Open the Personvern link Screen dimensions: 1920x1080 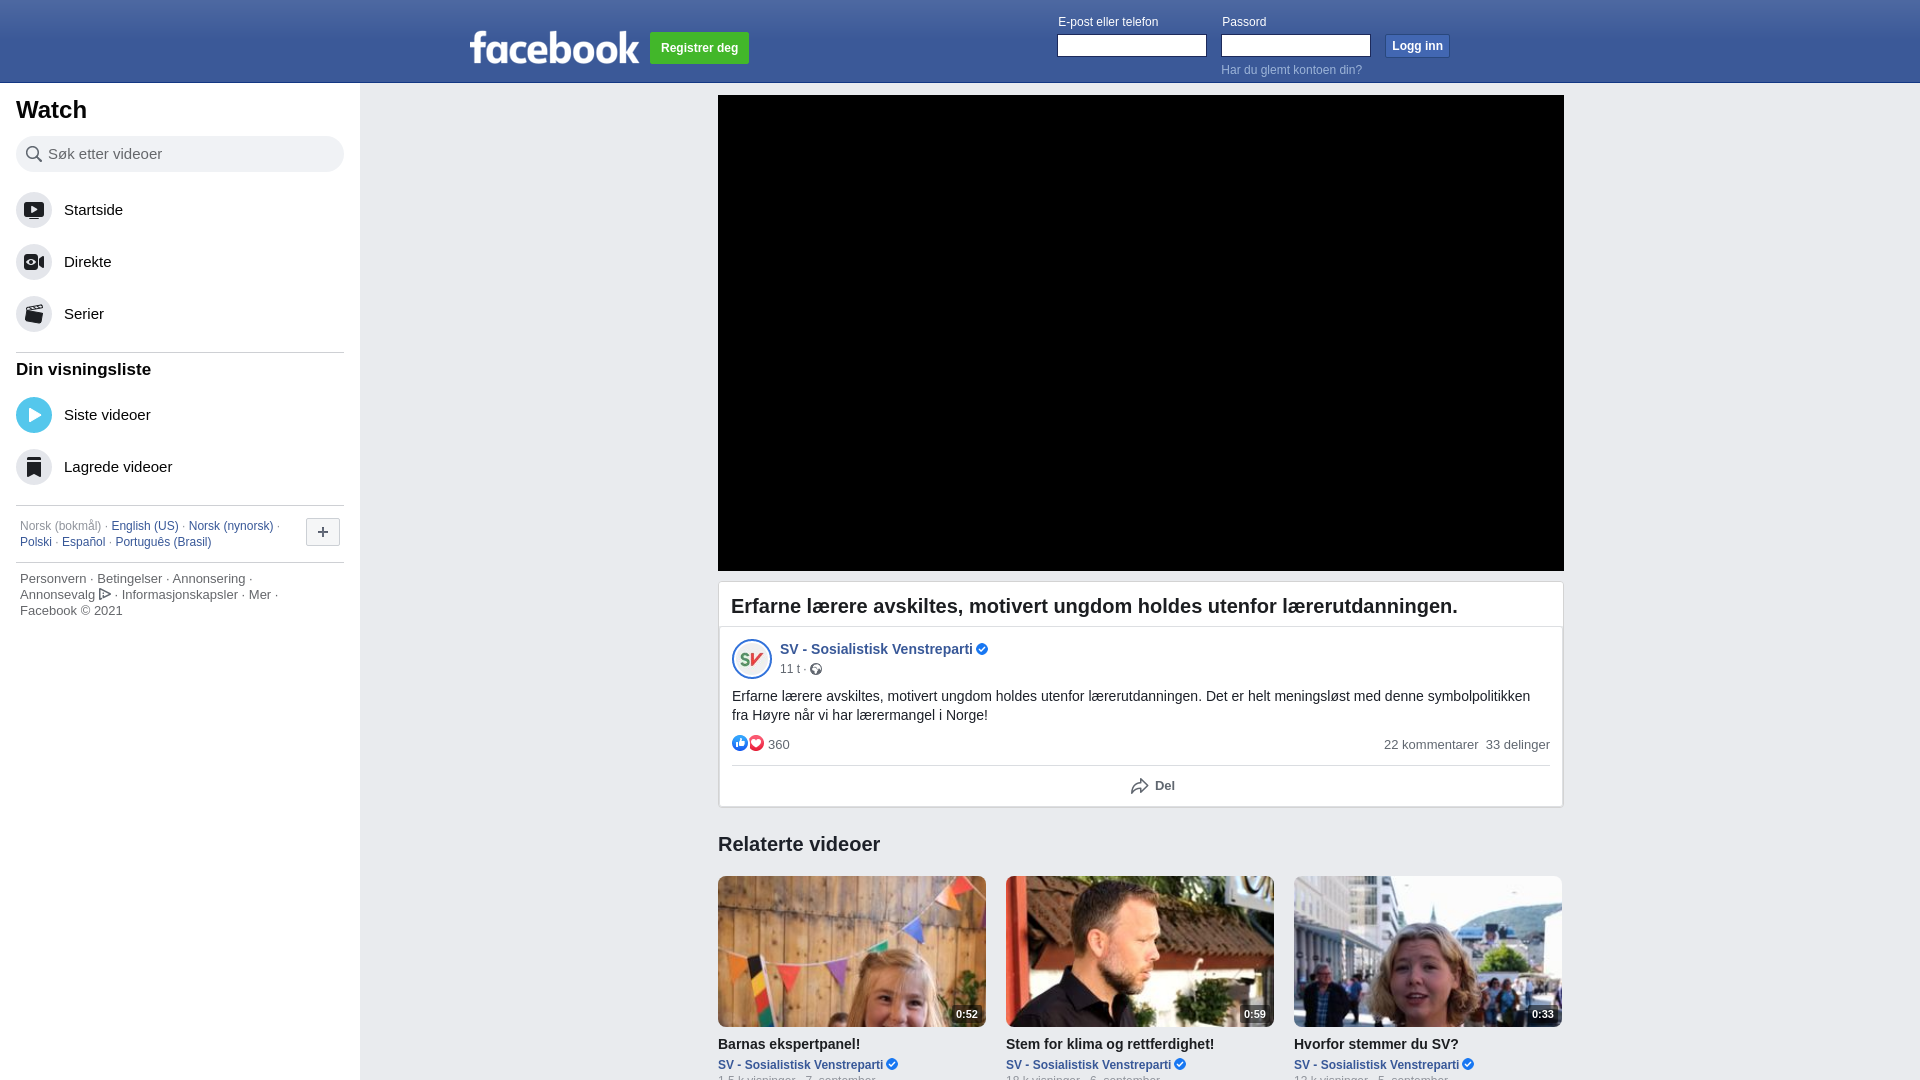point(53,579)
